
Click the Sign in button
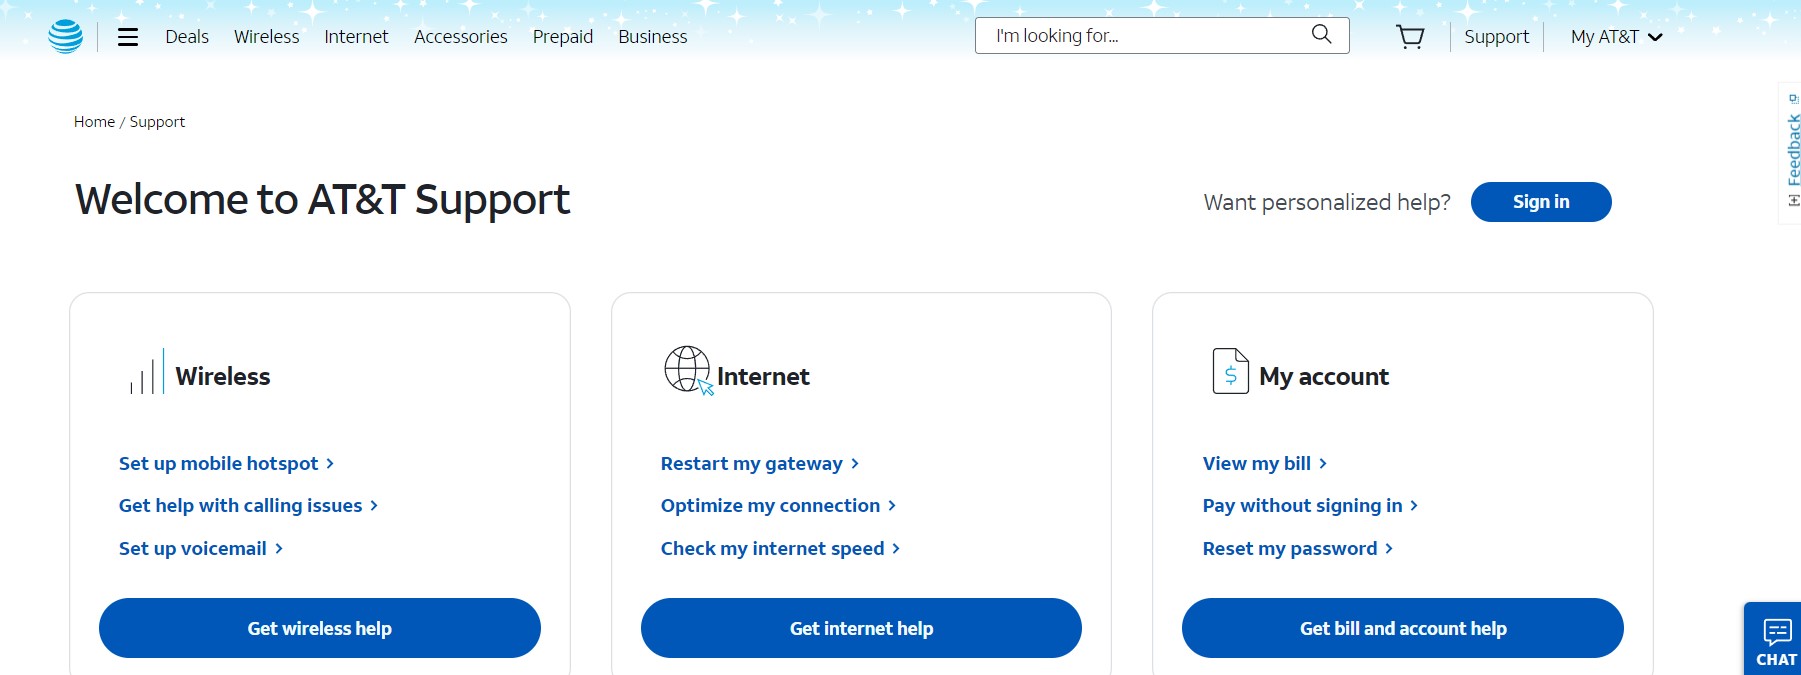click(1540, 201)
